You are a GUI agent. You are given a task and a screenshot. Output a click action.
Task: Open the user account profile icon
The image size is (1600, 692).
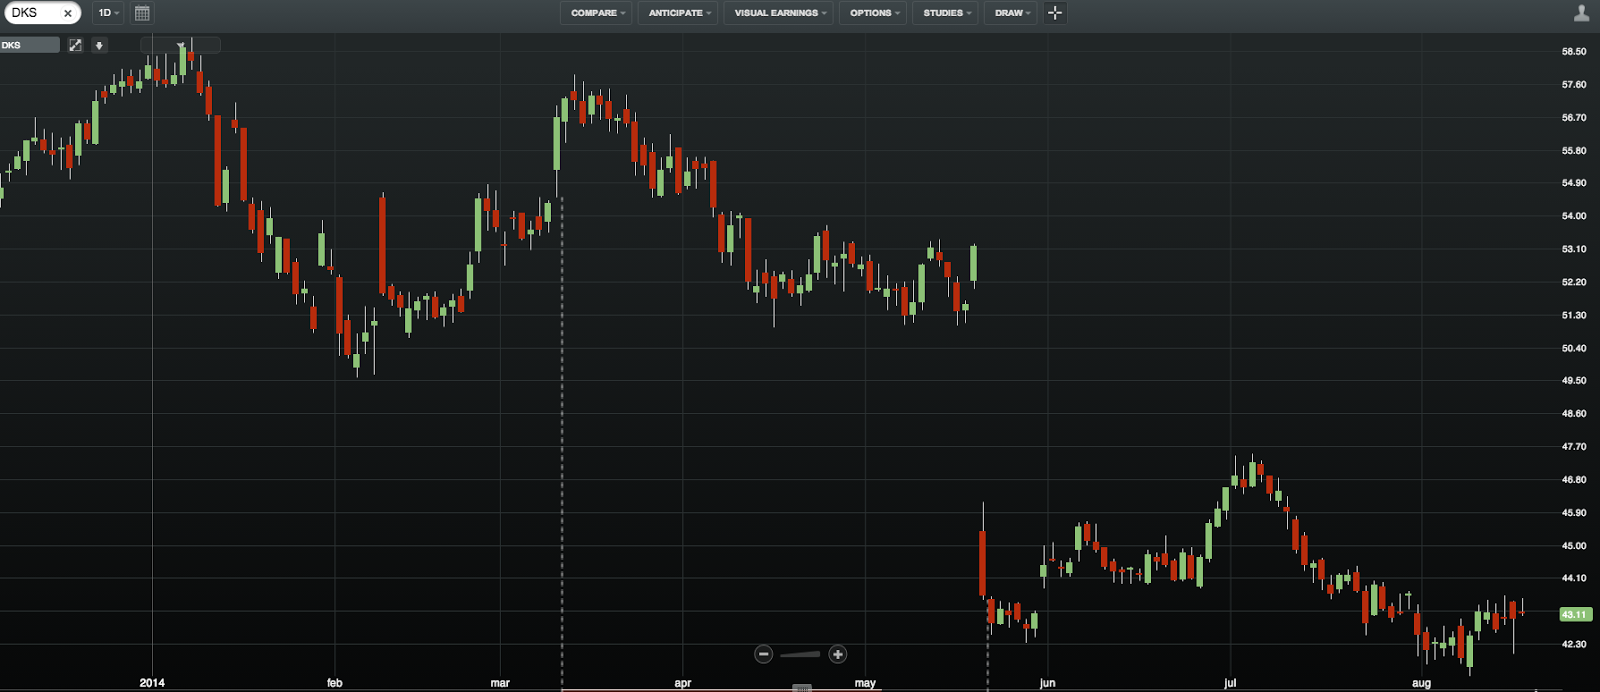click(x=1581, y=13)
